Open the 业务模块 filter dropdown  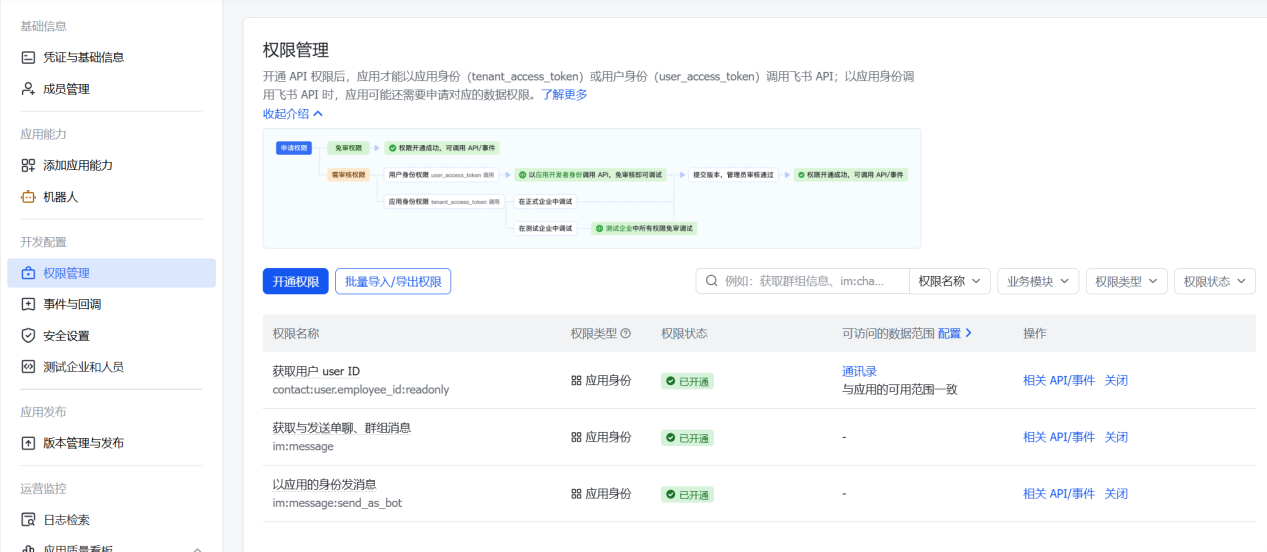tap(1037, 281)
